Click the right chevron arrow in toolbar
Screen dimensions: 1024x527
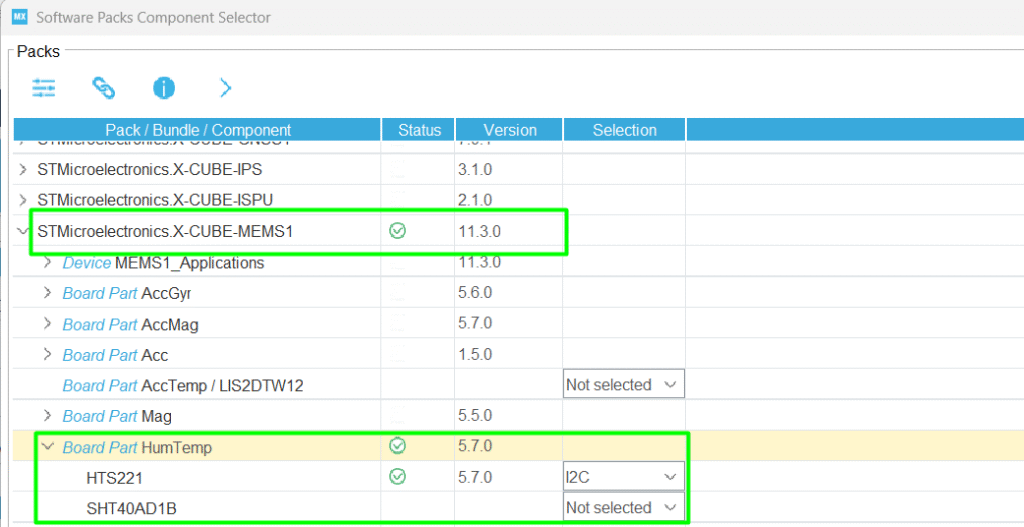pos(225,88)
